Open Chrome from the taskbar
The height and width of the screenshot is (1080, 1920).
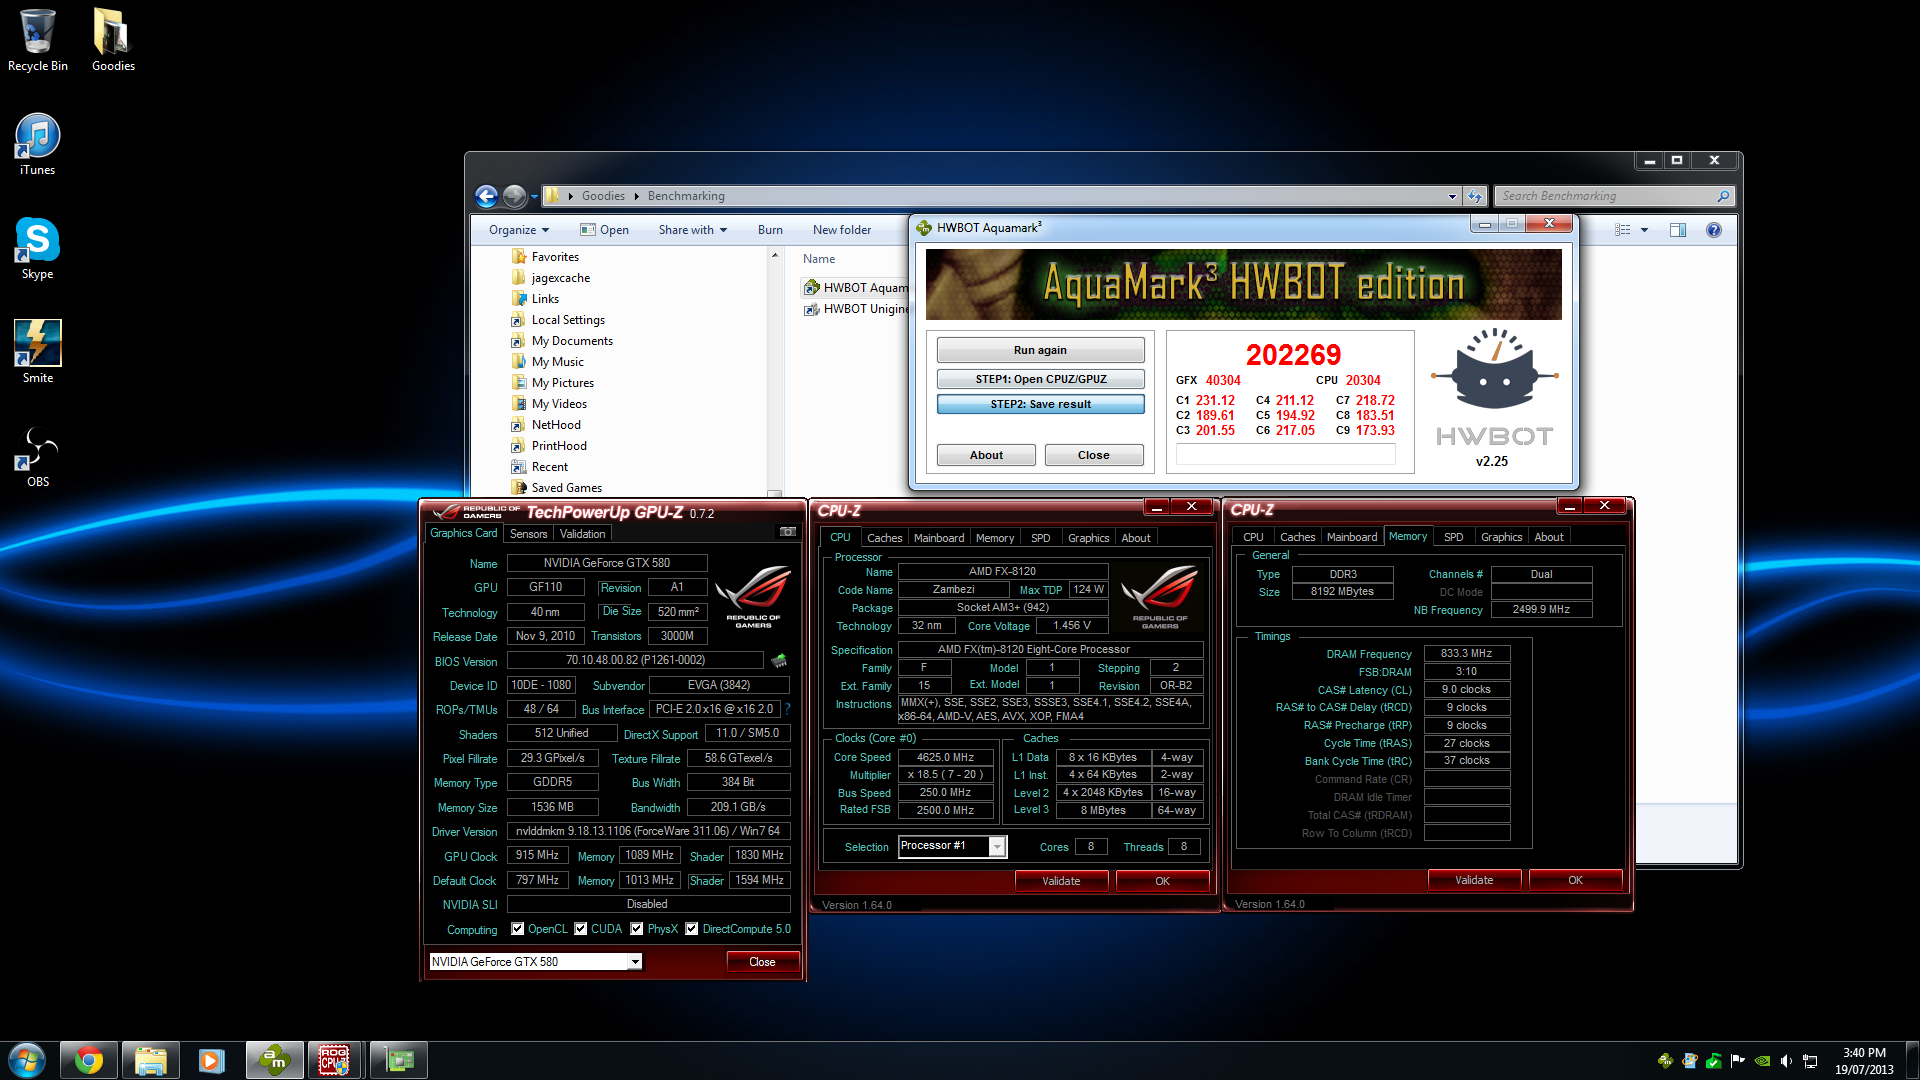(x=89, y=1060)
